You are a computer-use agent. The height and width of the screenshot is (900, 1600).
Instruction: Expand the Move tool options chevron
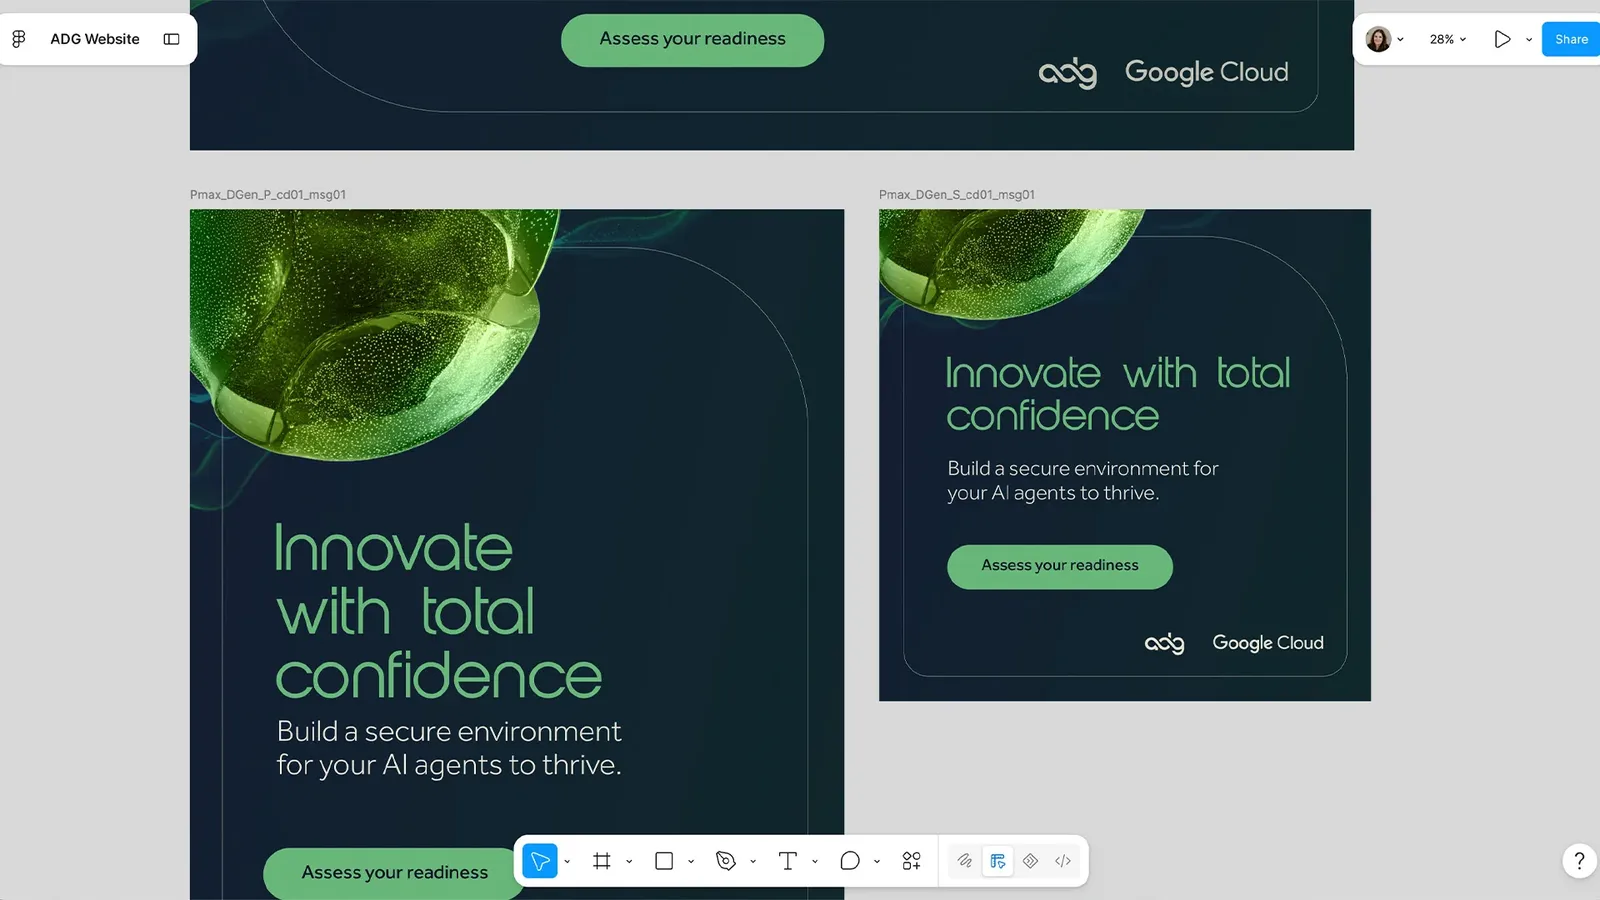[567, 862]
